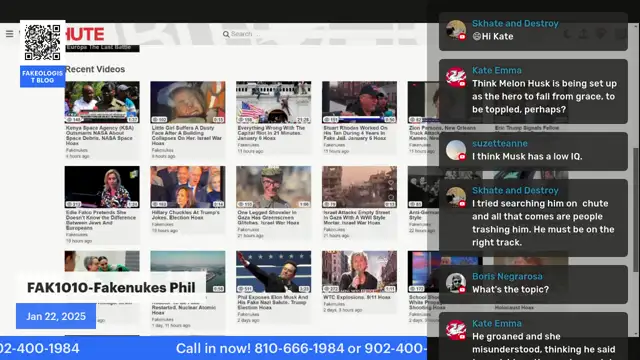Image resolution: width=640 pixels, height=360 pixels.
Task: Open Hillary Chuckles video thumbnail
Action: coord(188,187)
